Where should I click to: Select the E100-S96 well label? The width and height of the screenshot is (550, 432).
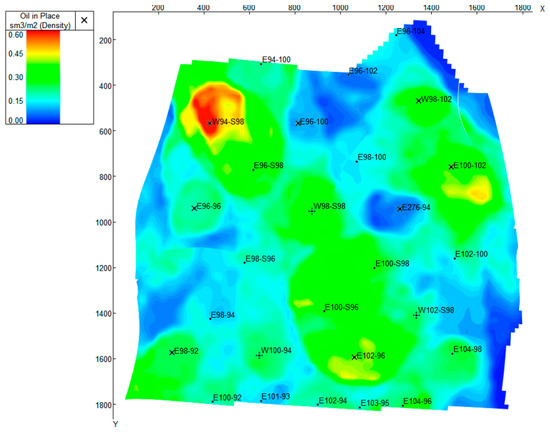pyautogui.click(x=341, y=308)
